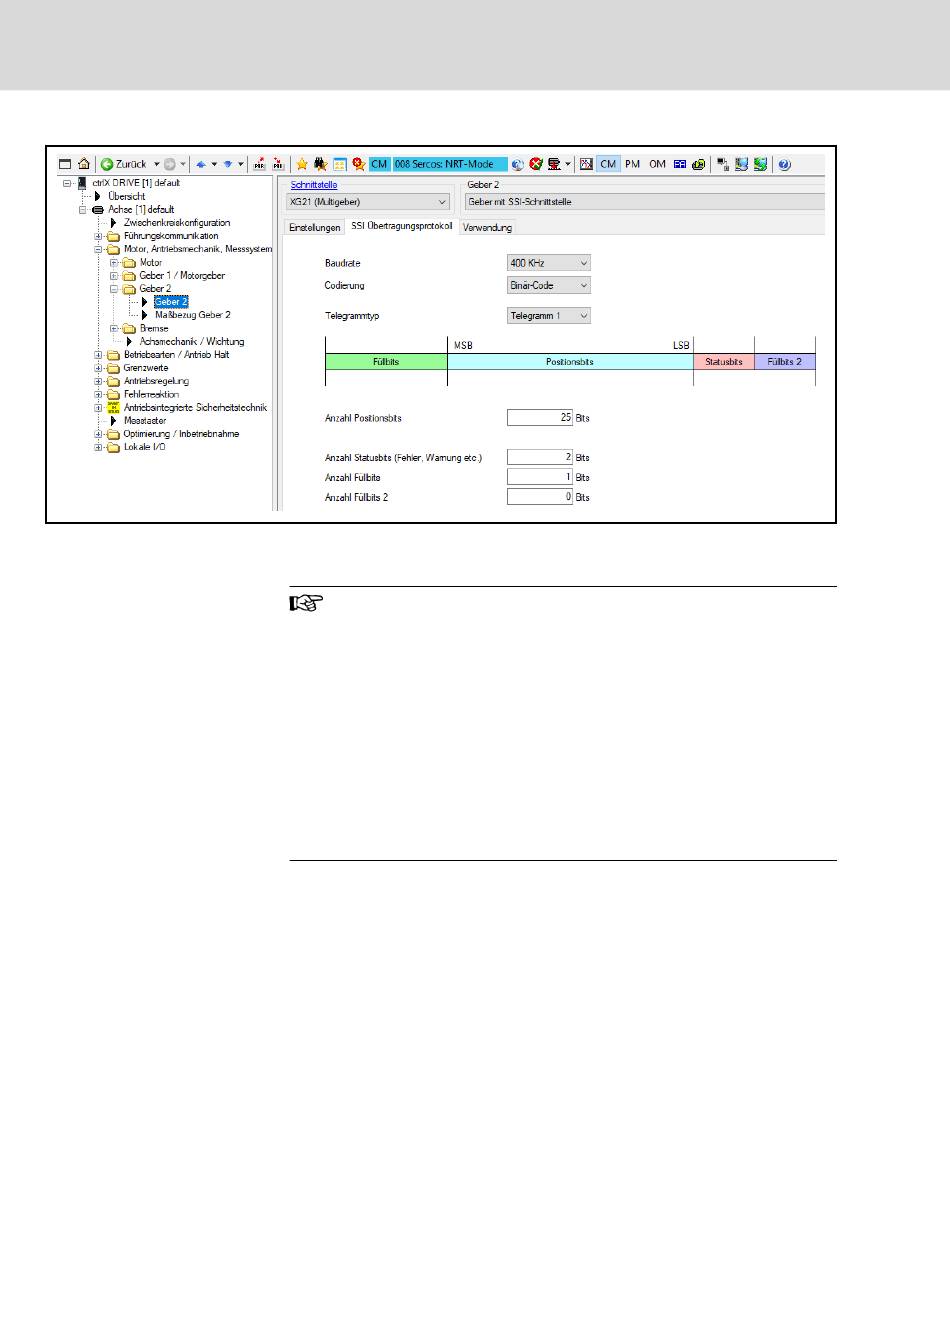Click the LSB label above Positionsbits
Image resolution: width=950 pixels, height=1344 pixels.
681,345
